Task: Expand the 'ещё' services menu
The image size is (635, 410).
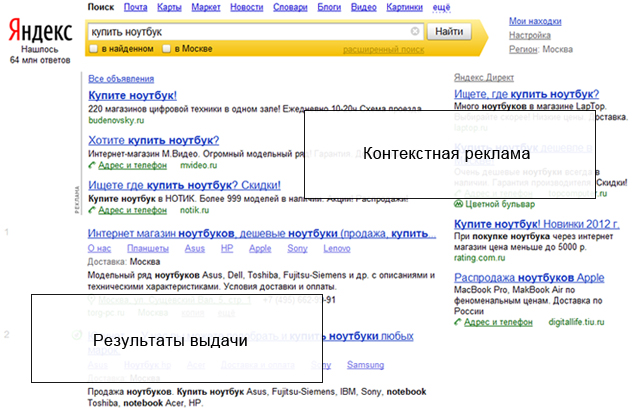Action: click(x=441, y=7)
